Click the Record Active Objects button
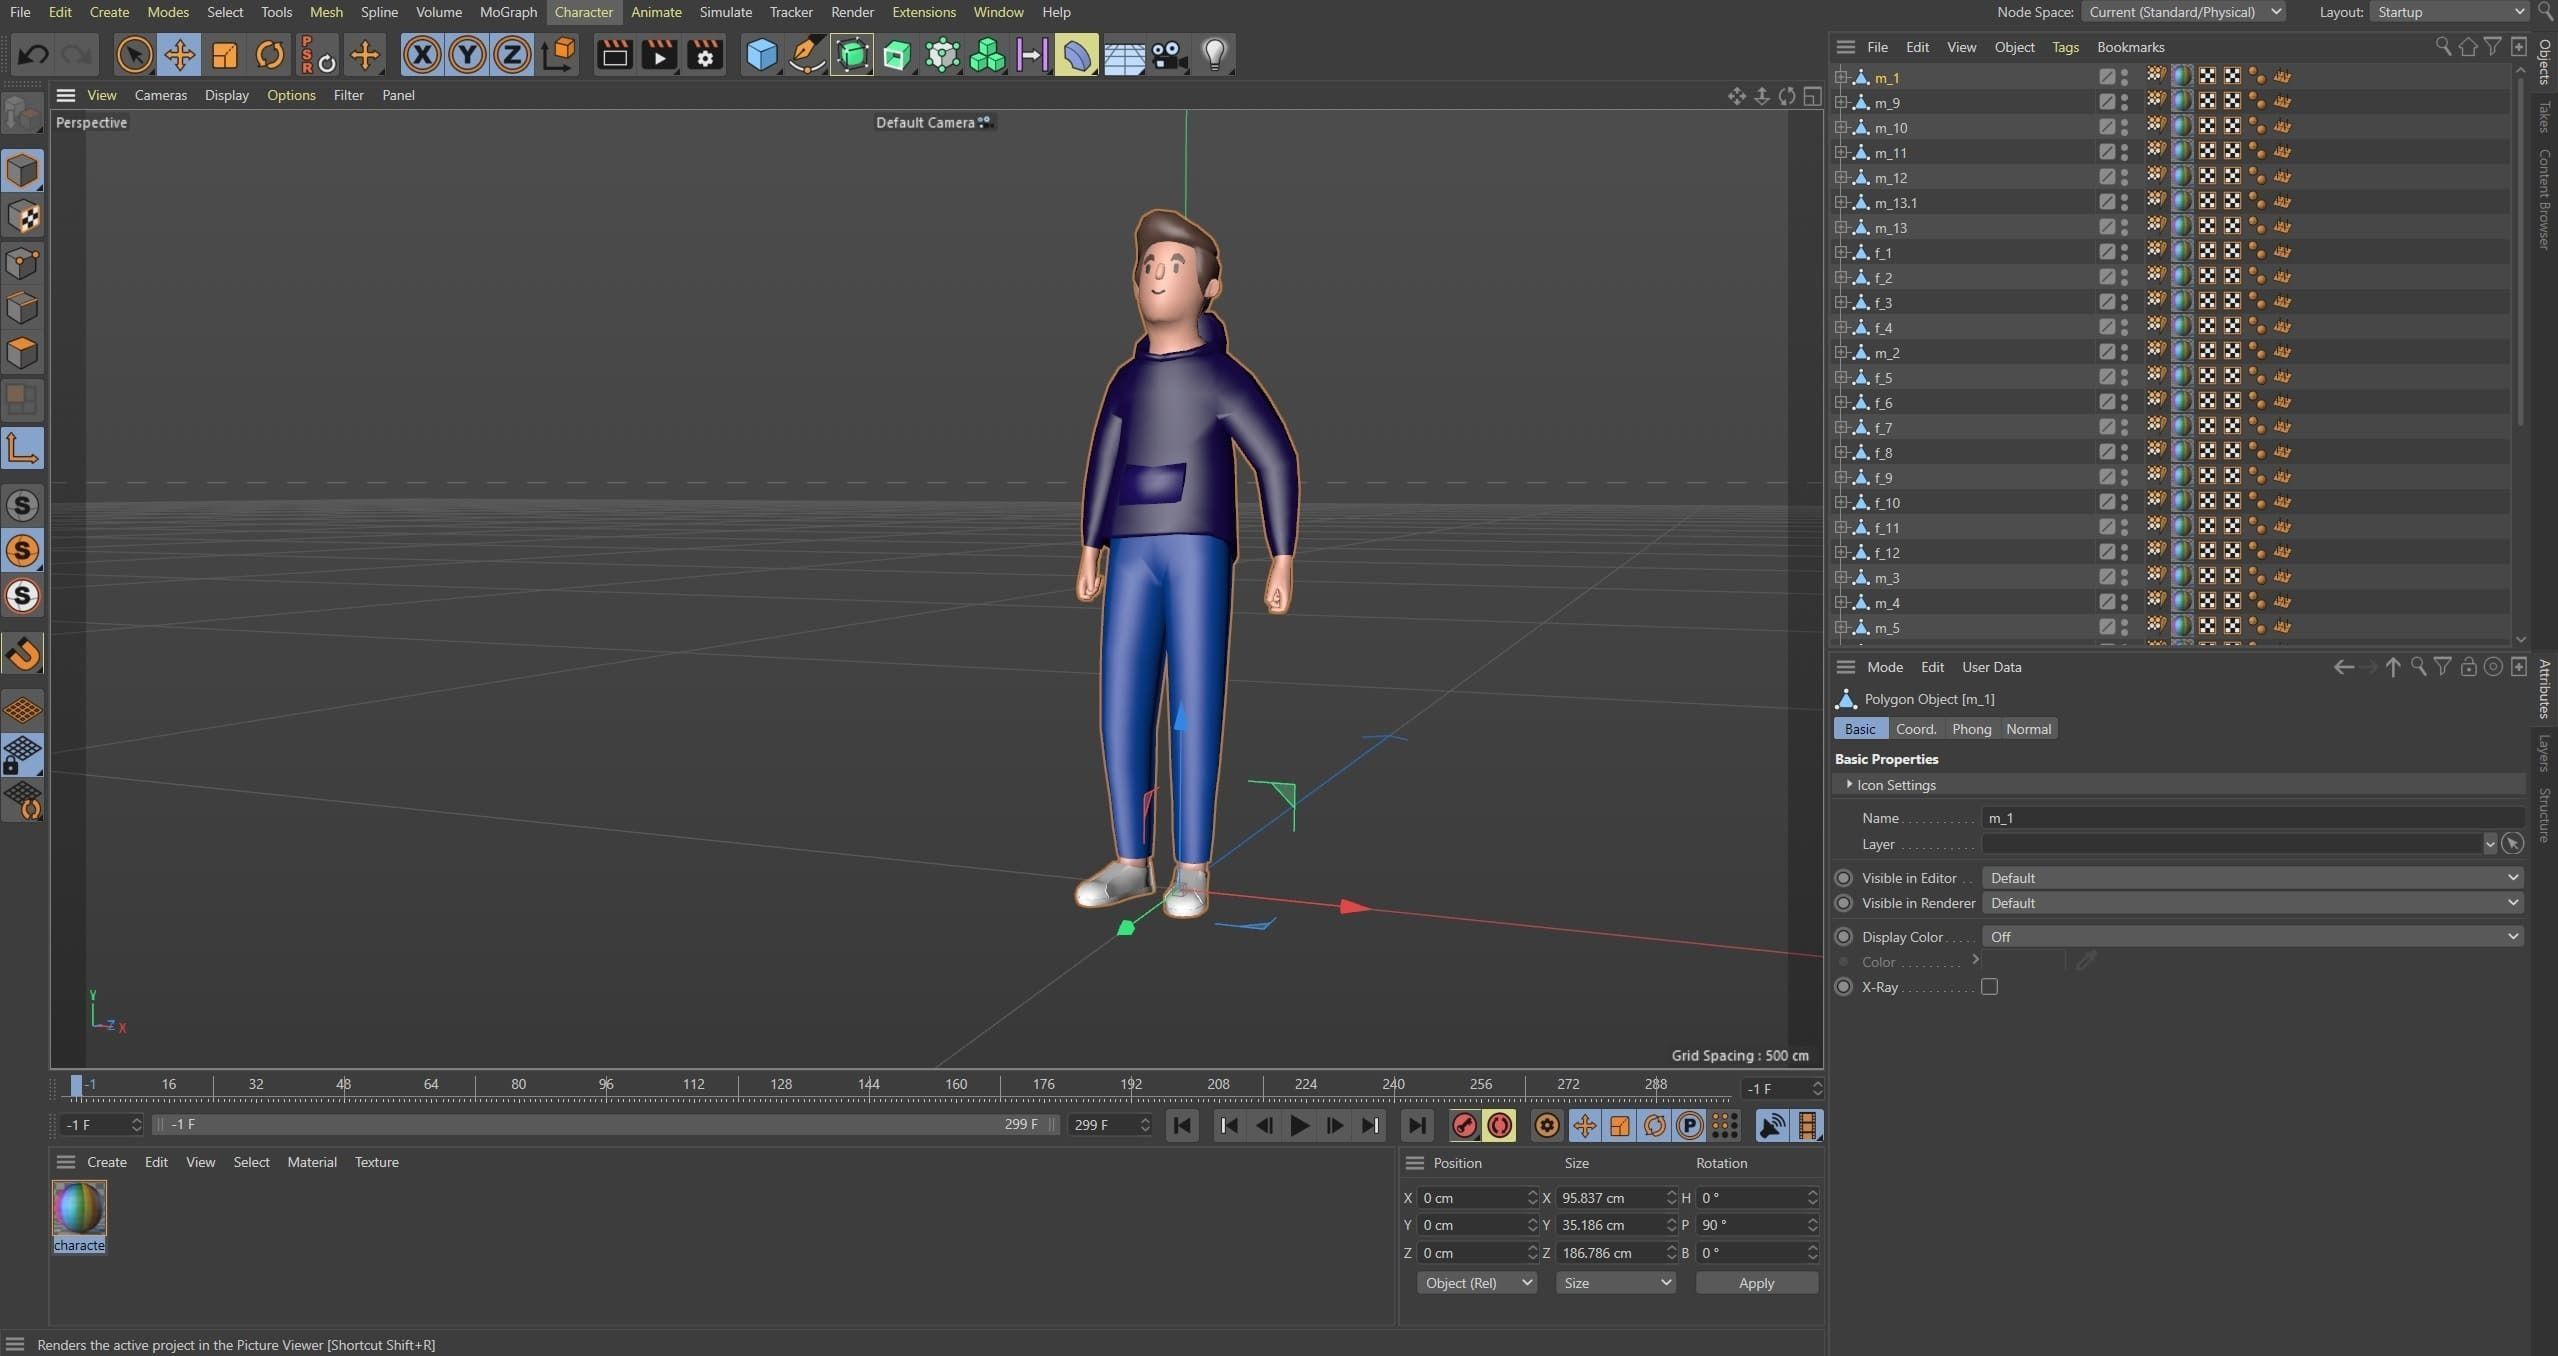Screen dimensions: 2558x1356 coord(1464,1126)
